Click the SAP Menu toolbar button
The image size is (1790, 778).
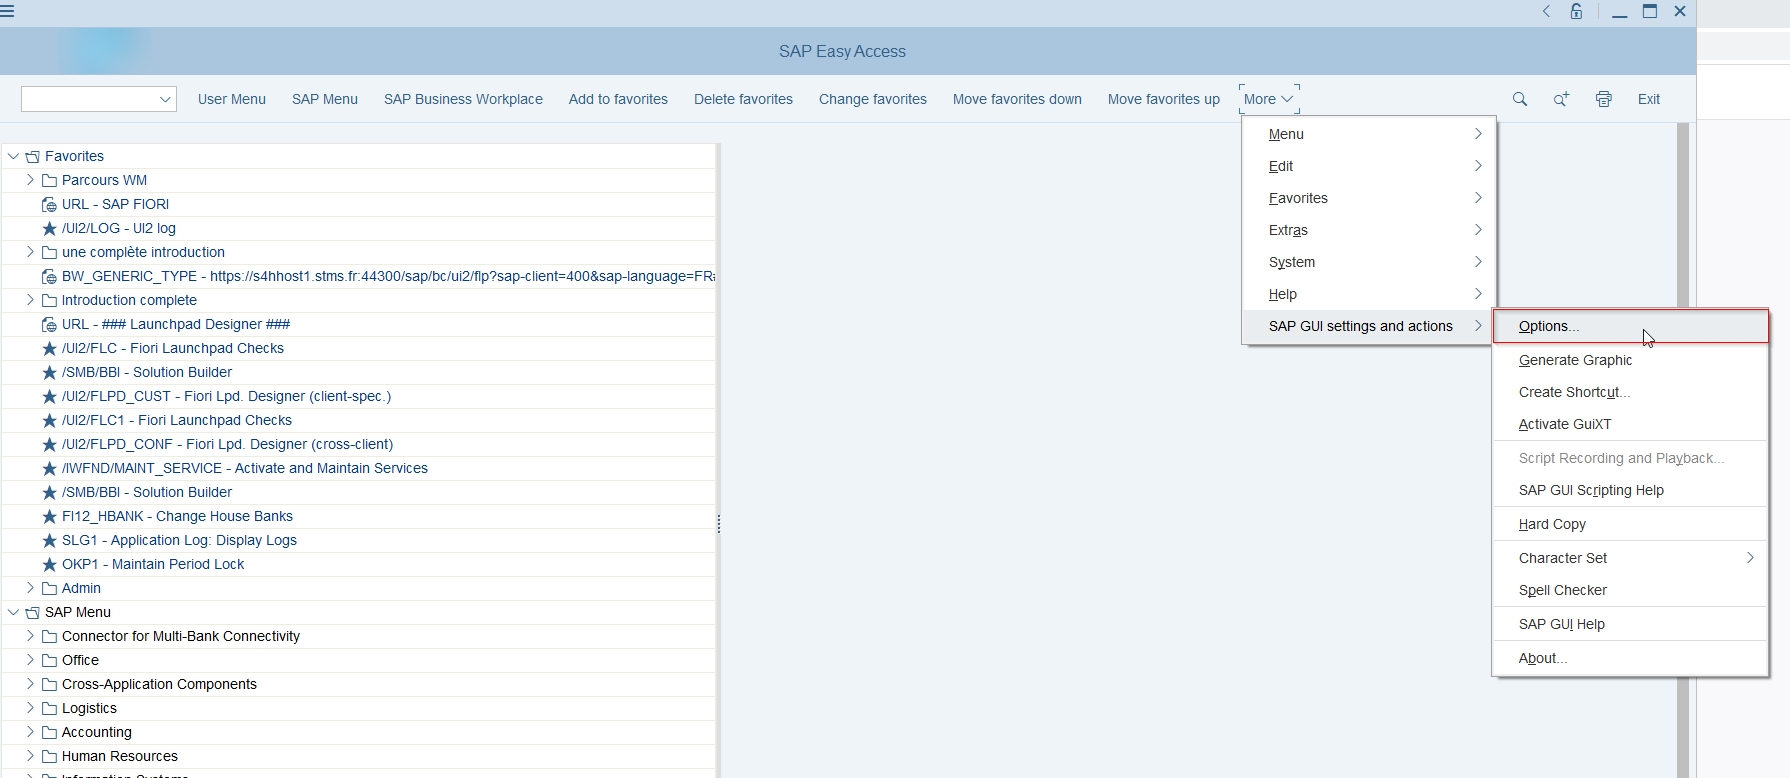325,99
